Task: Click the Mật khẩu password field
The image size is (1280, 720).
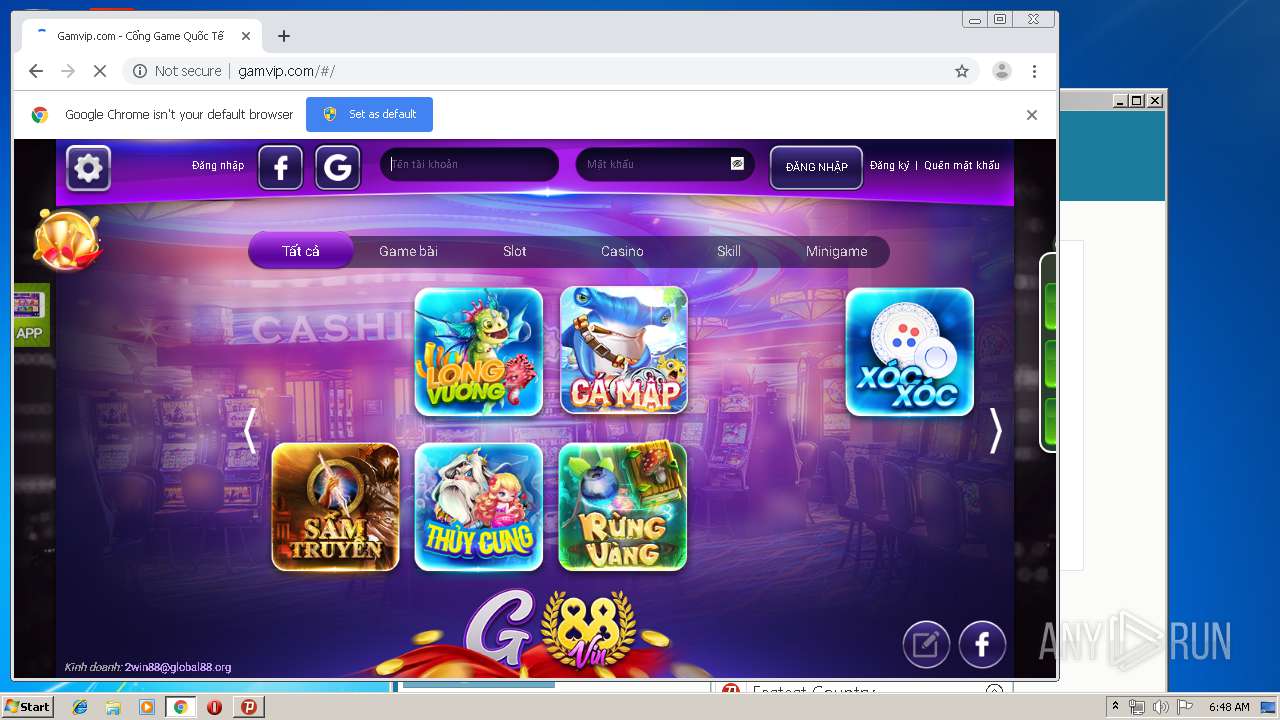Action: click(665, 164)
